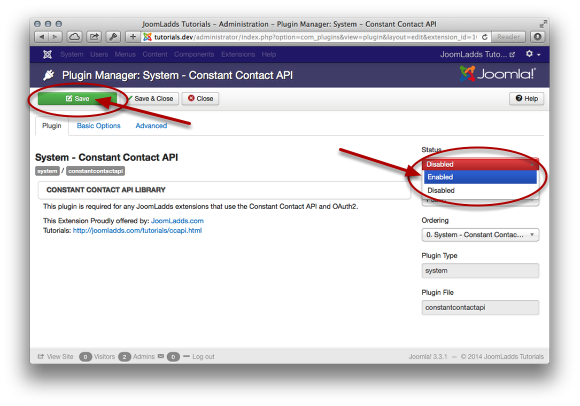
Task: Click the CONSTANT CONTACT API LIBRARY heading
Action: [x=106, y=190]
